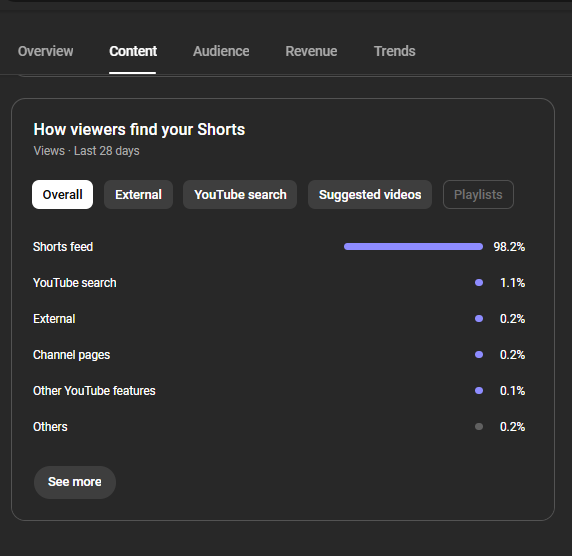Click the gray dot for Others
This screenshot has width=572, height=556.
coord(479,426)
